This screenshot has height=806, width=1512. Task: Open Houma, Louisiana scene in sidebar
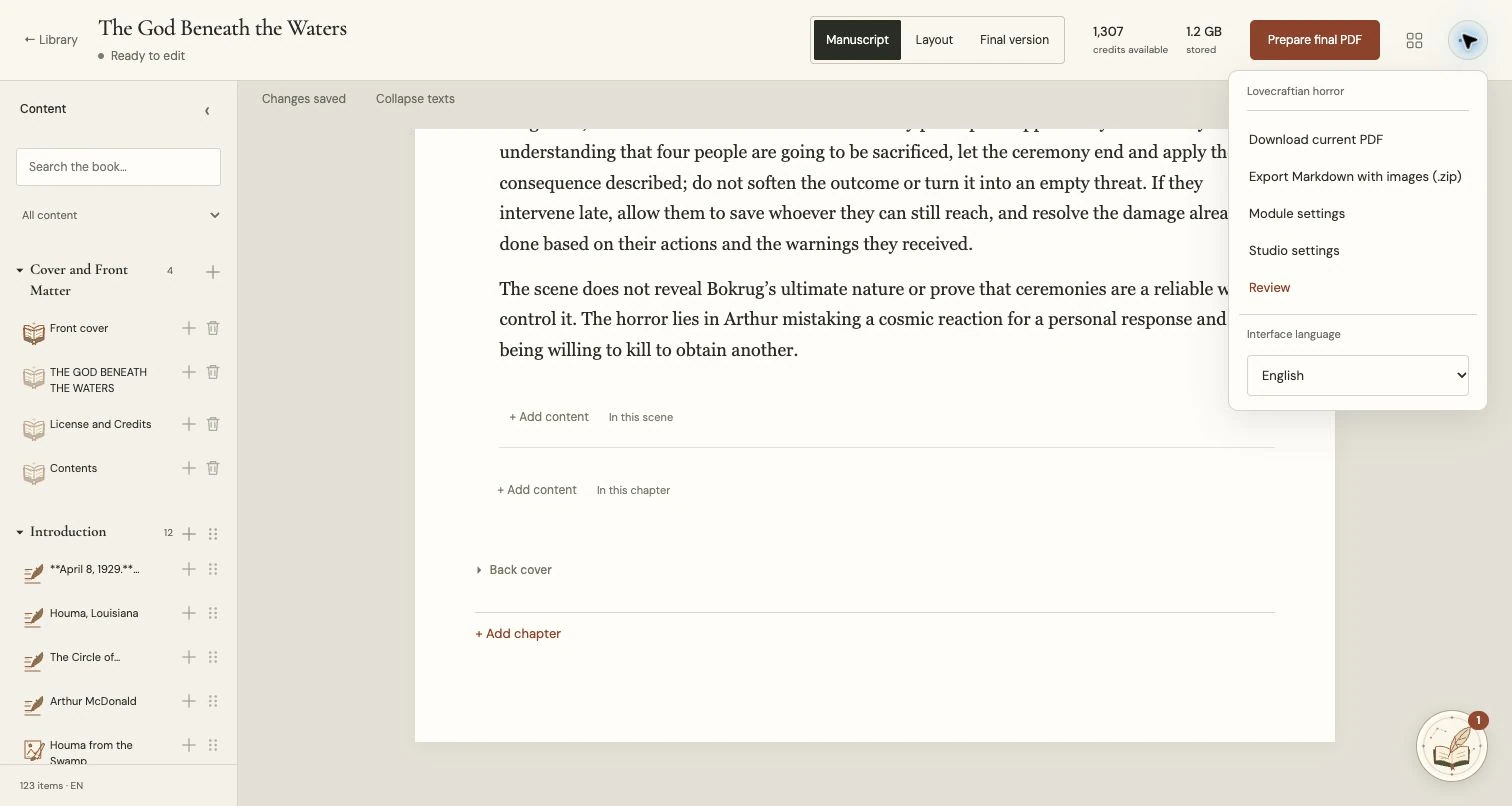[x=94, y=613]
